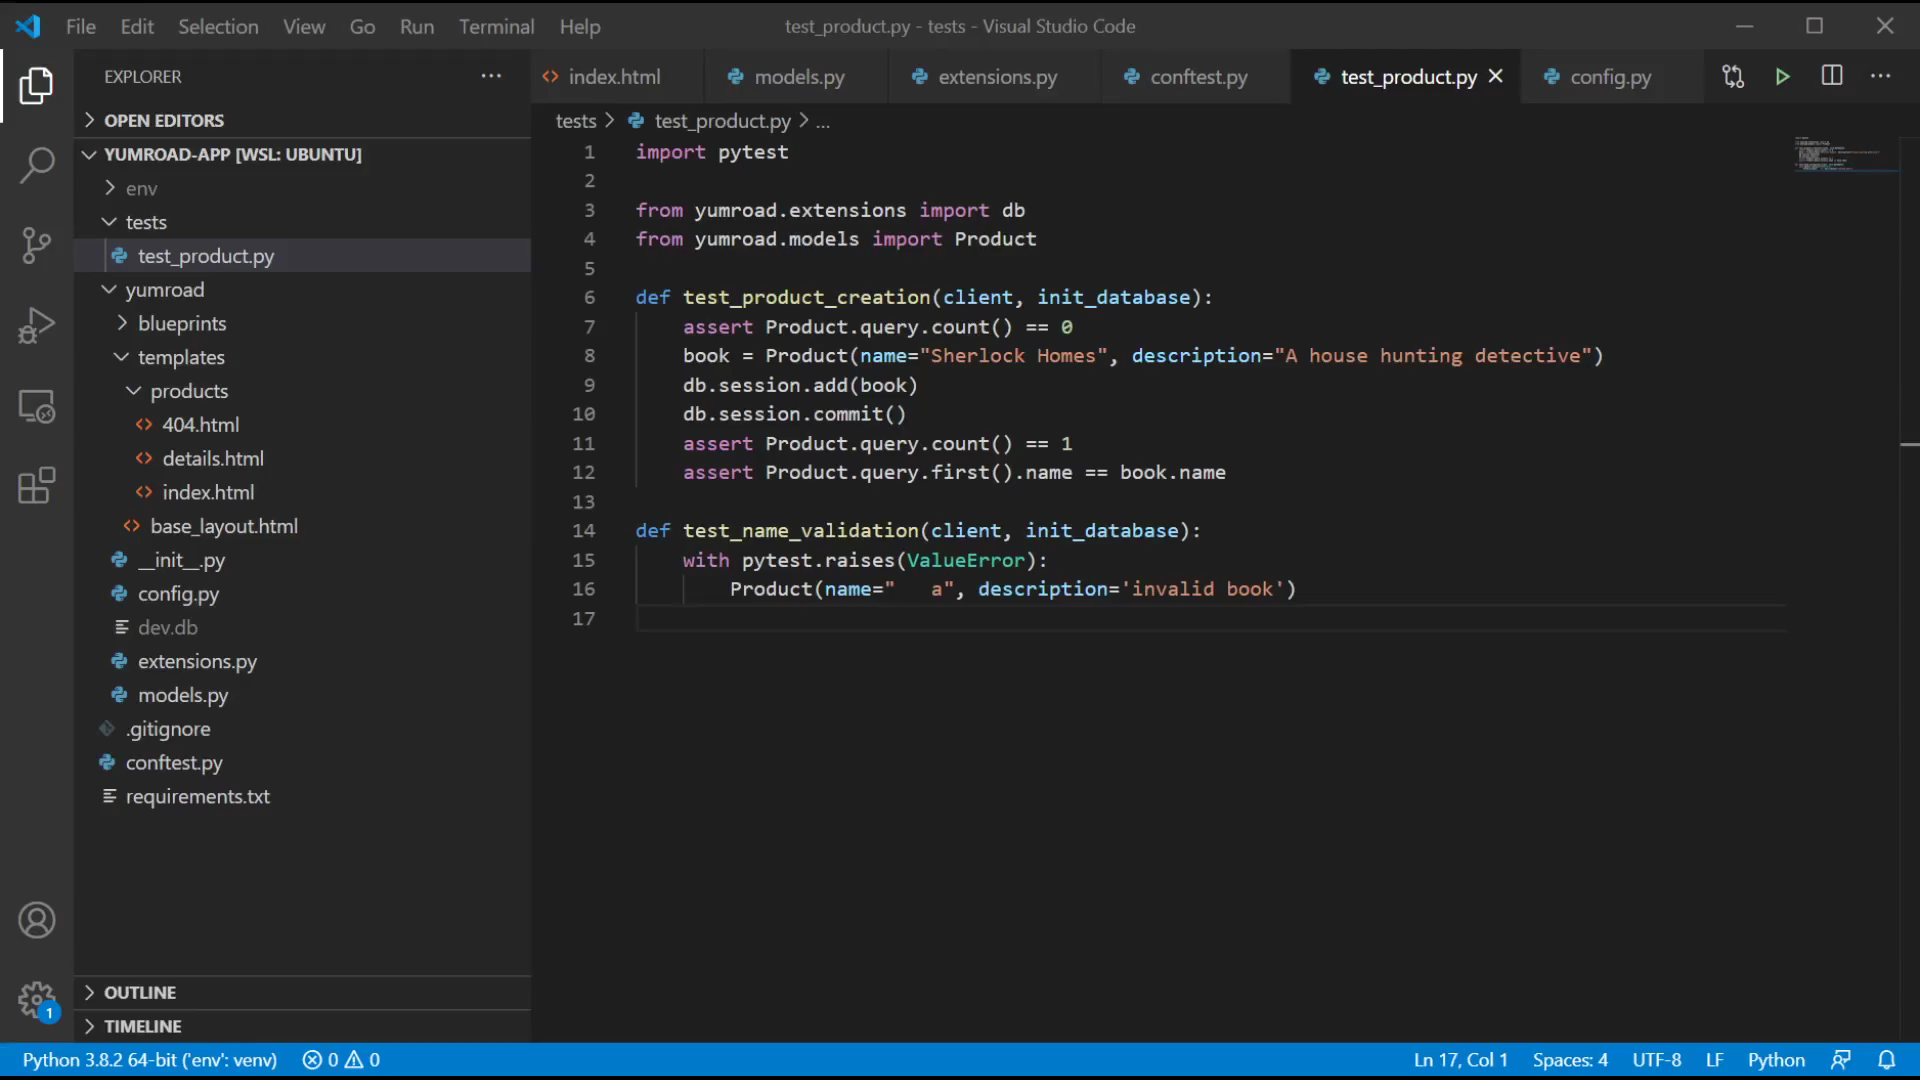Select the Extensions icon in activity bar
The height and width of the screenshot is (1080, 1920).
[x=36, y=485]
